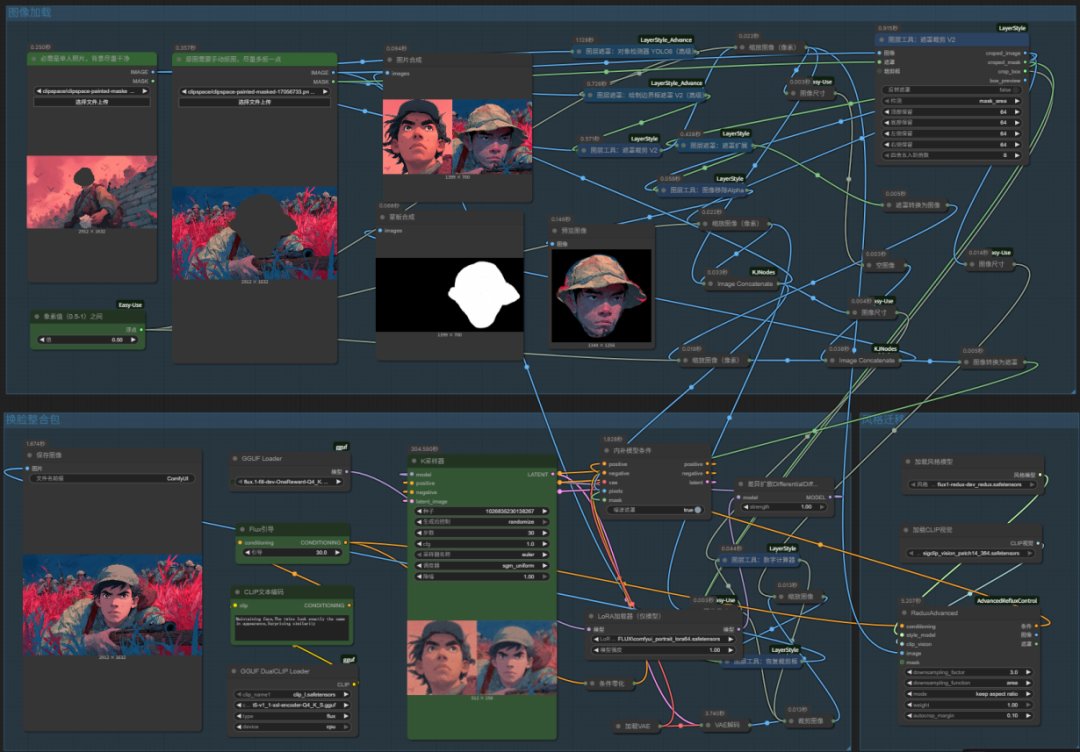The height and width of the screenshot is (752, 1080).
Task: Click the 值 0.50 float slider field
Action: pos(87,340)
